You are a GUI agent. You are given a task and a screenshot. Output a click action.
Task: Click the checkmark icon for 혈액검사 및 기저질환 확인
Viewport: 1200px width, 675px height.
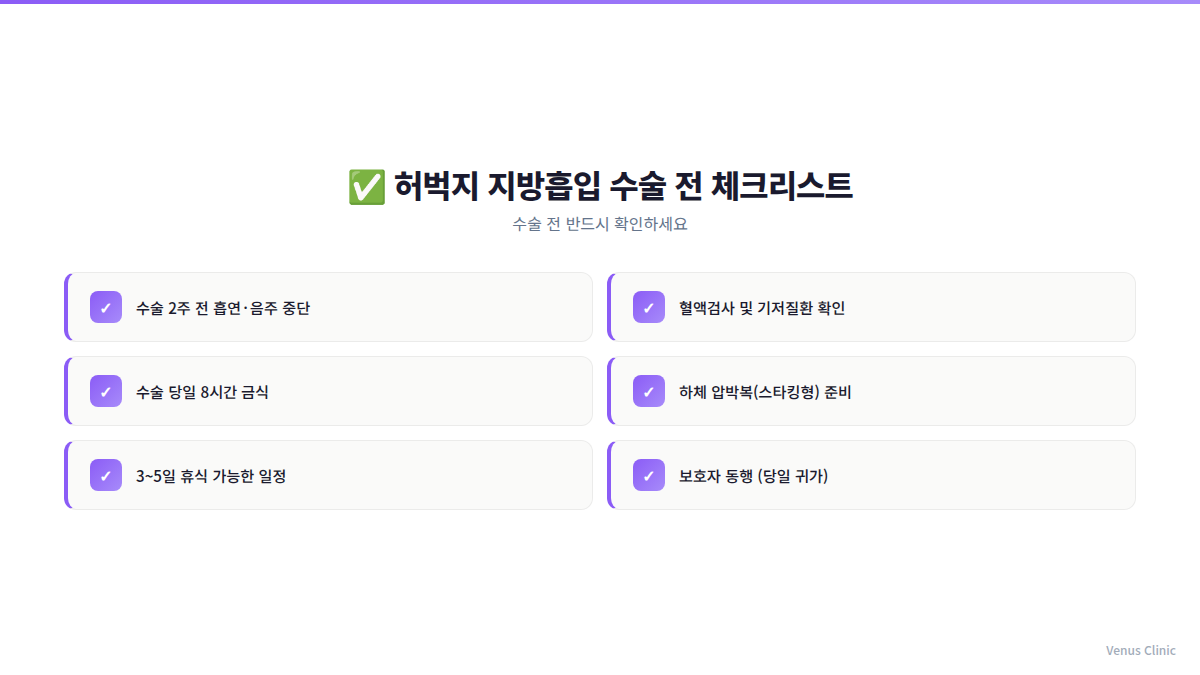click(x=648, y=307)
